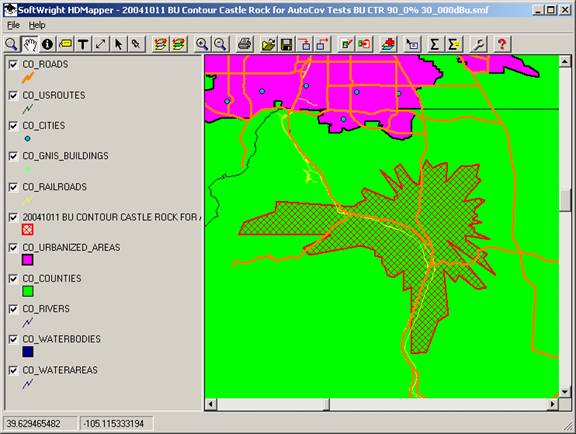This screenshot has height=434, width=576.
Task: Activate the hand pan tool
Action: 29,44
